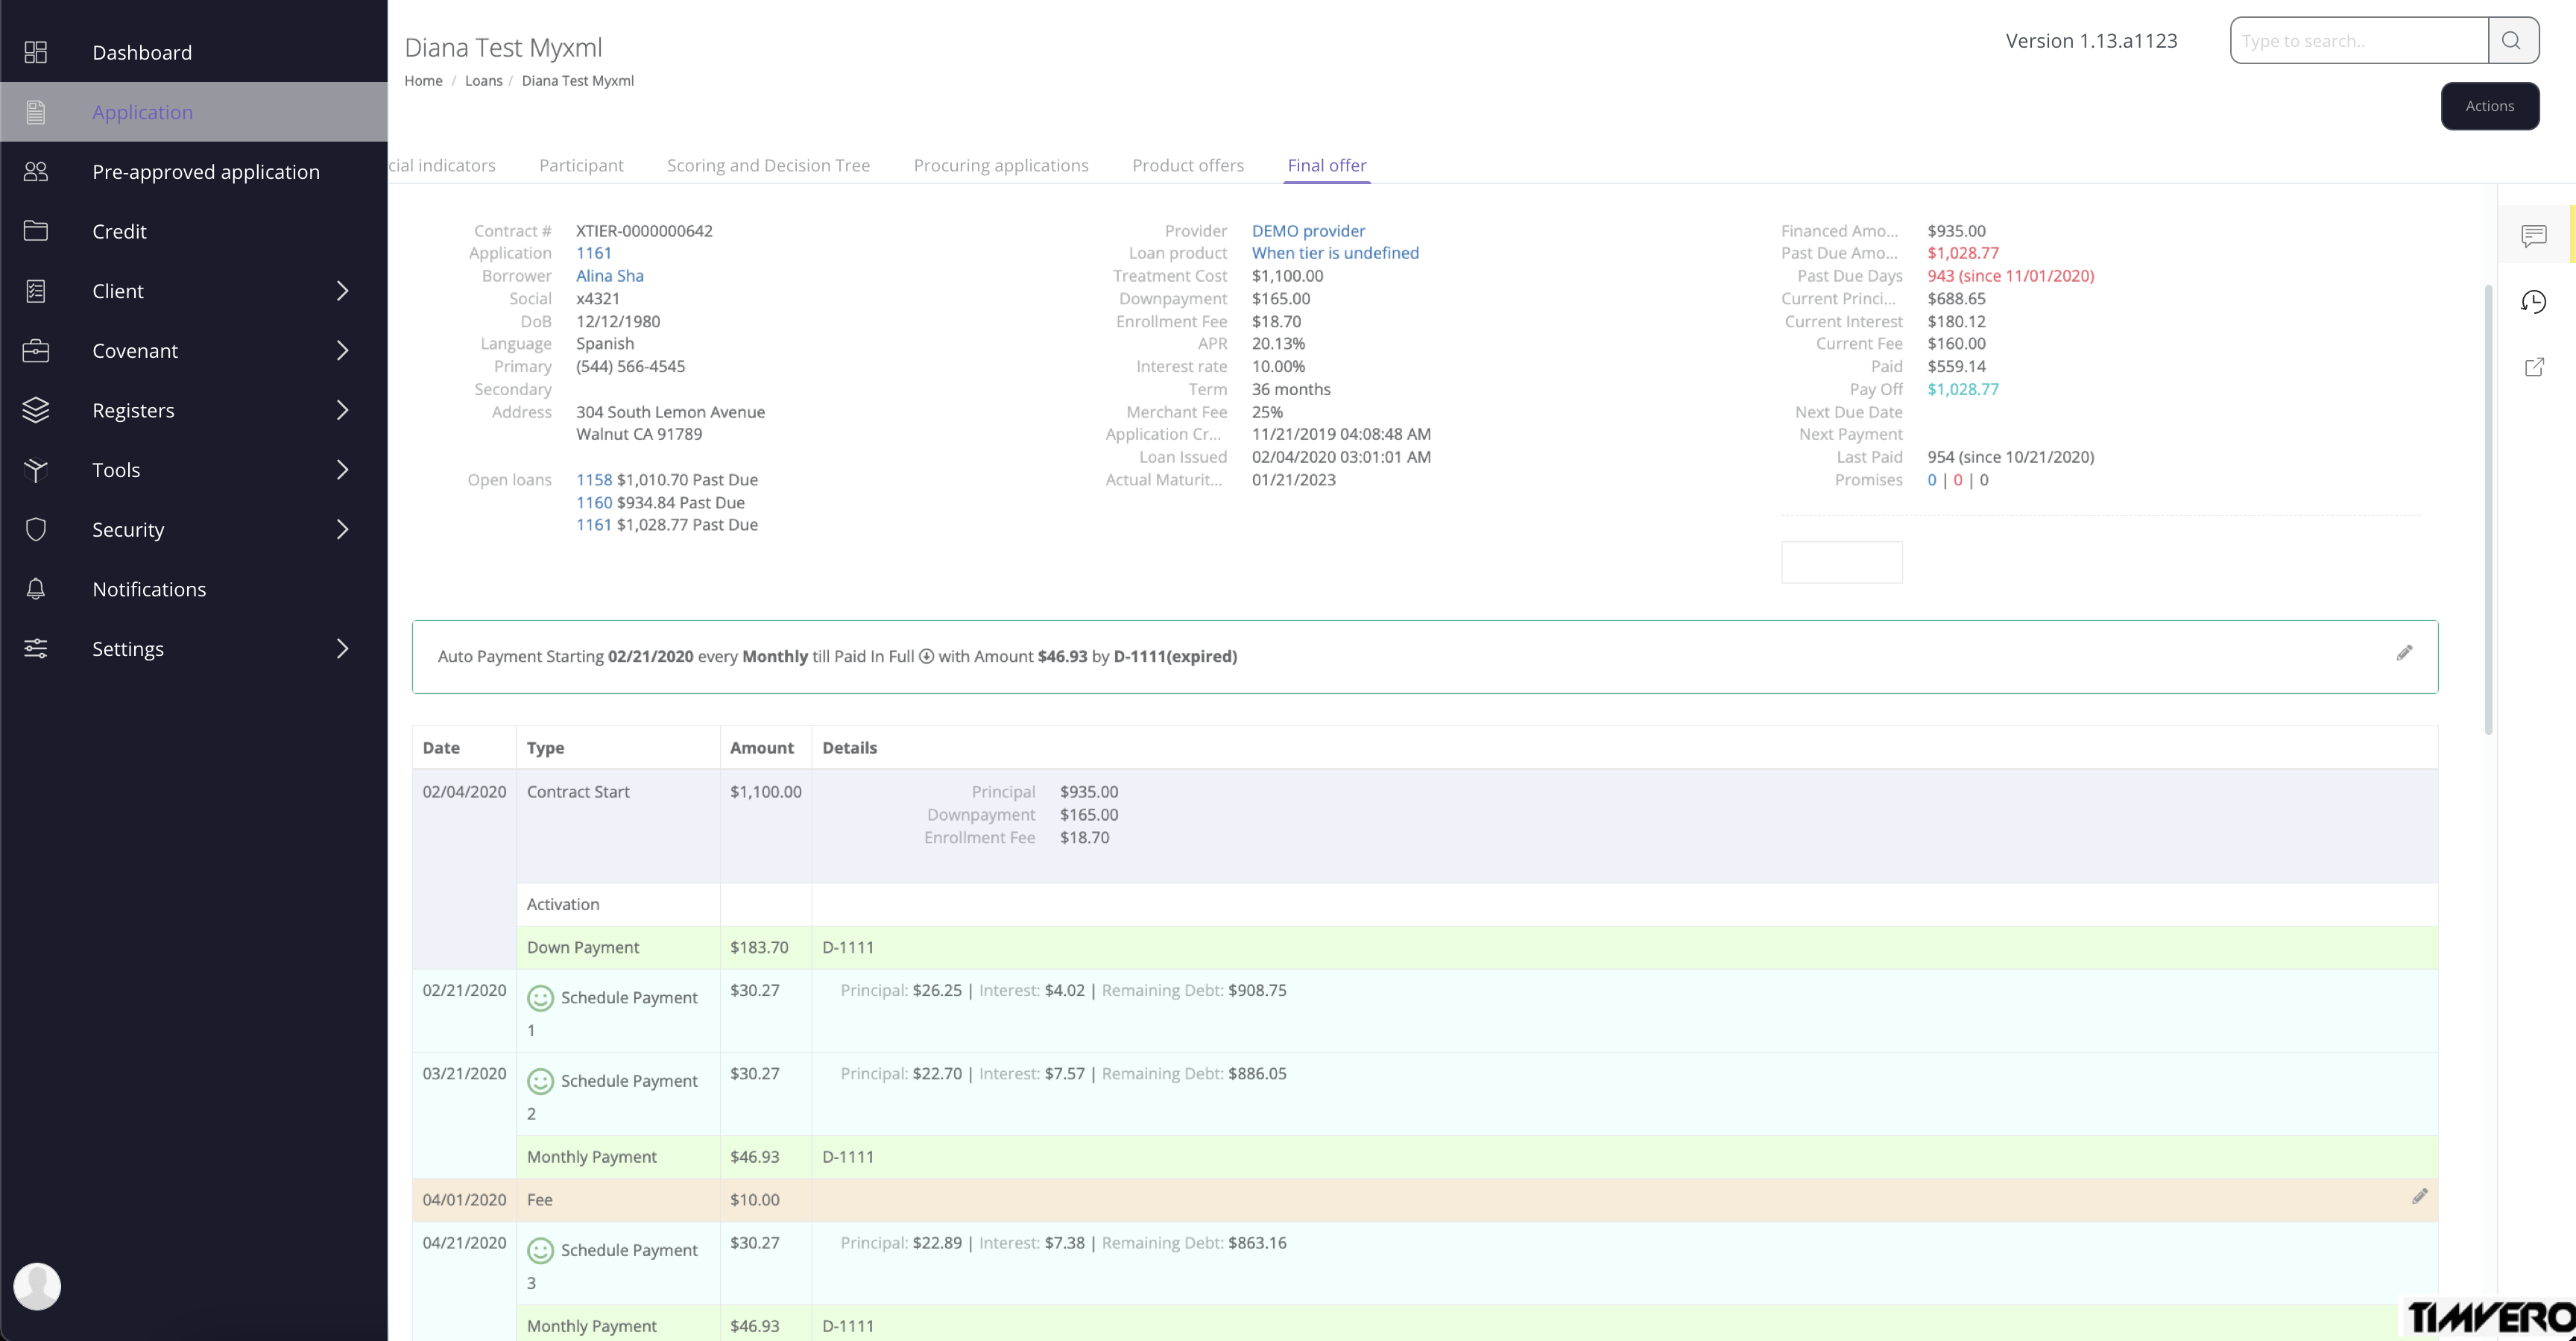Open the history clock icon
Image resolution: width=2576 pixels, height=1341 pixels.
(x=2533, y=301)
